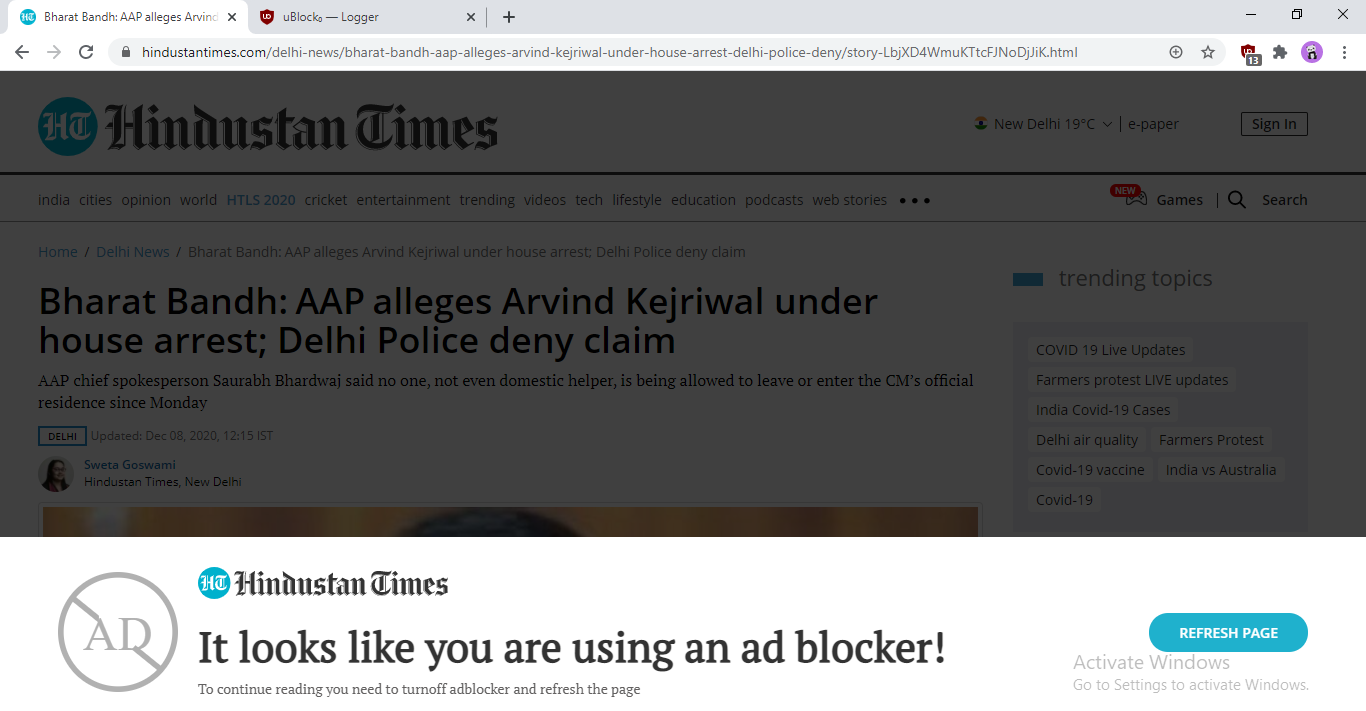Open the Chrome three-dot menu
1366x711 pixels.
[x=1344, y=52]
